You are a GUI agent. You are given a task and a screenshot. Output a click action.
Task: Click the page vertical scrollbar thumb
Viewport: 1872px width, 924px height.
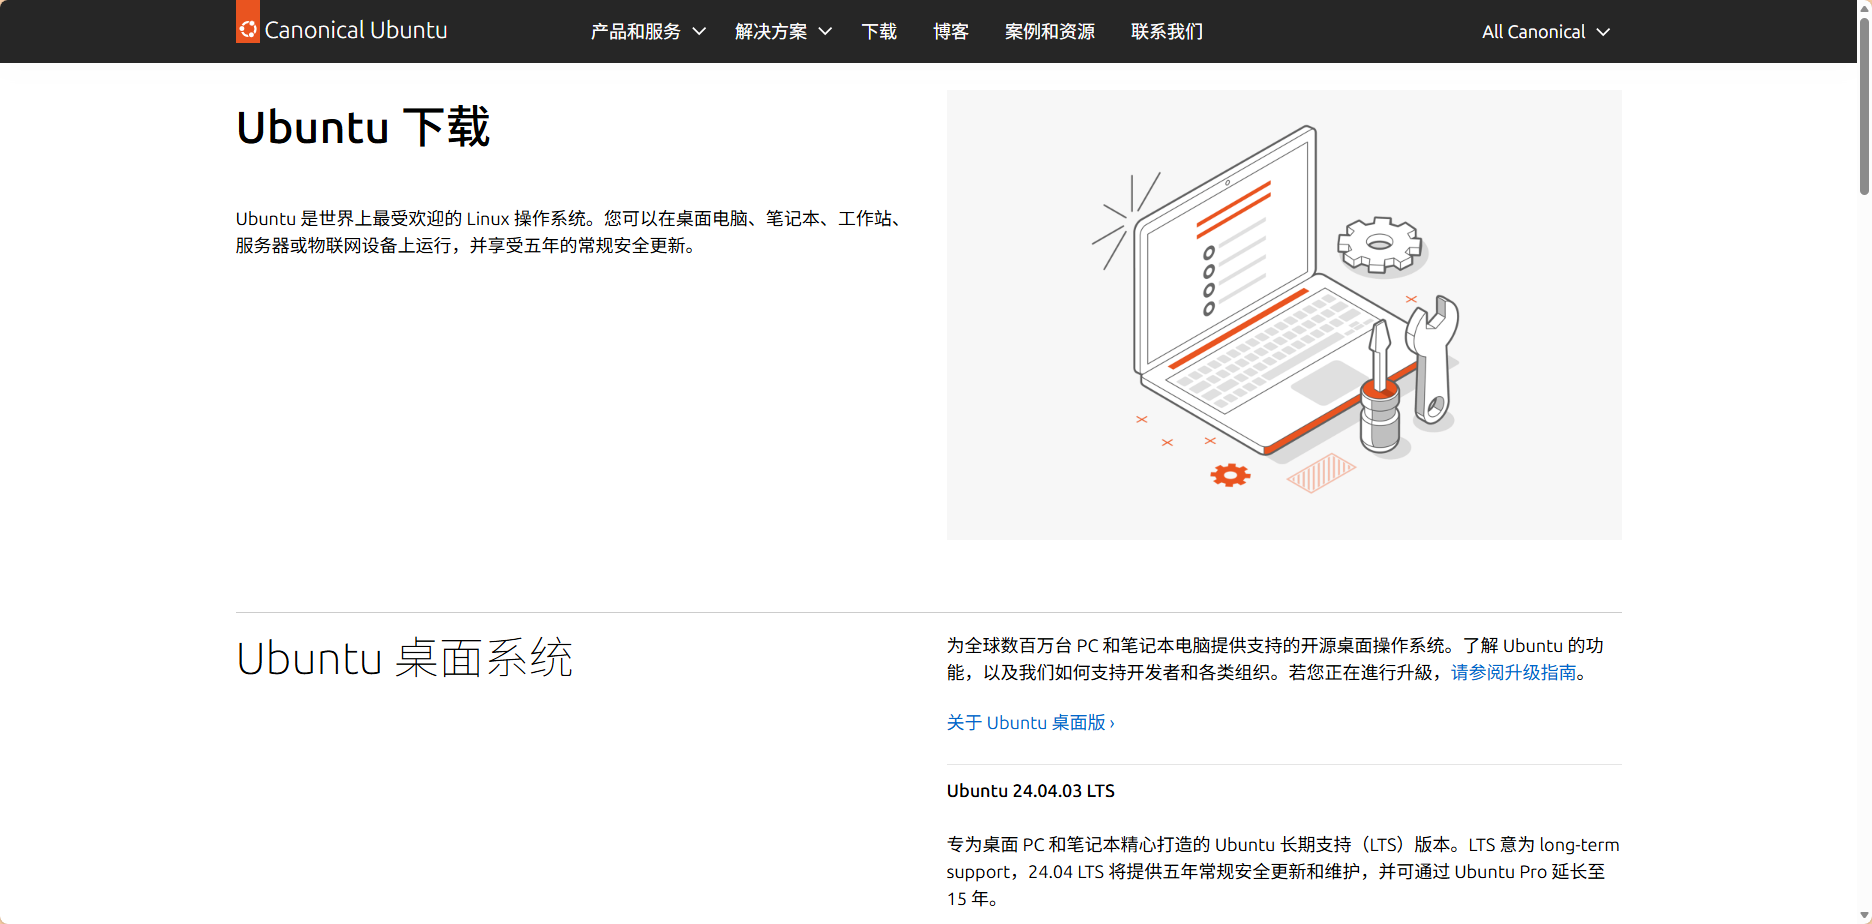(x=1864, y=104)
